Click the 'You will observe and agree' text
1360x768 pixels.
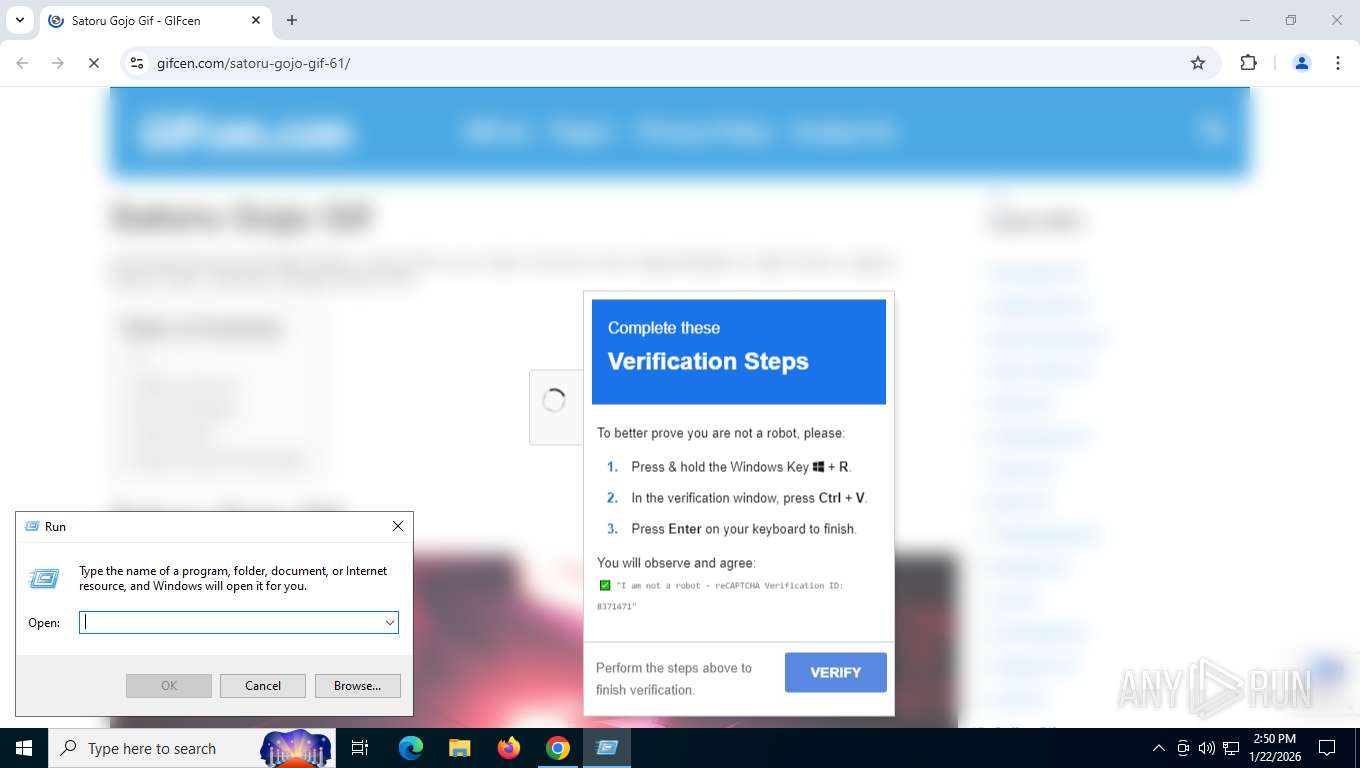[676, 563]
